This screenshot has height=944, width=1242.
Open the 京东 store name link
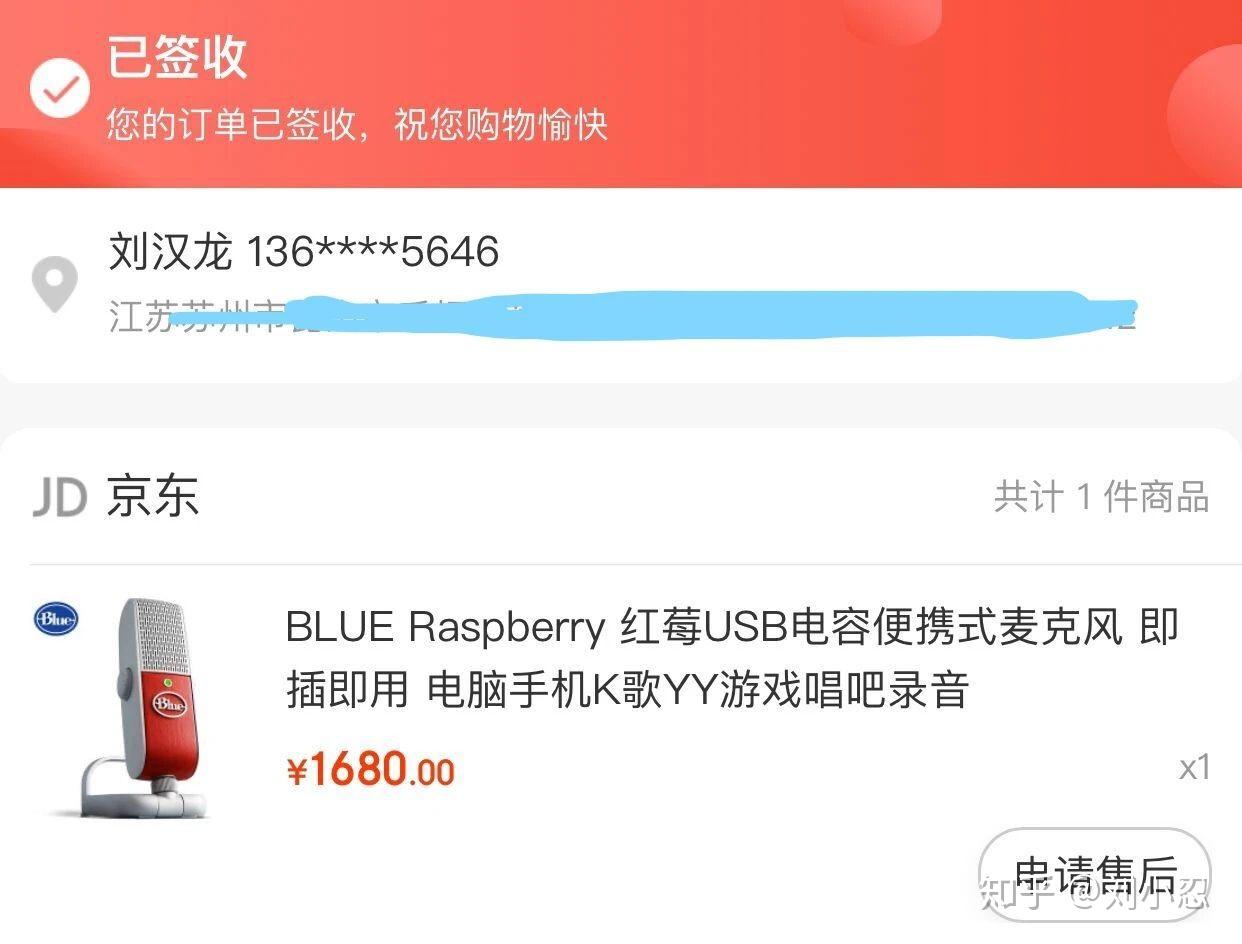(x=153, y=496)
